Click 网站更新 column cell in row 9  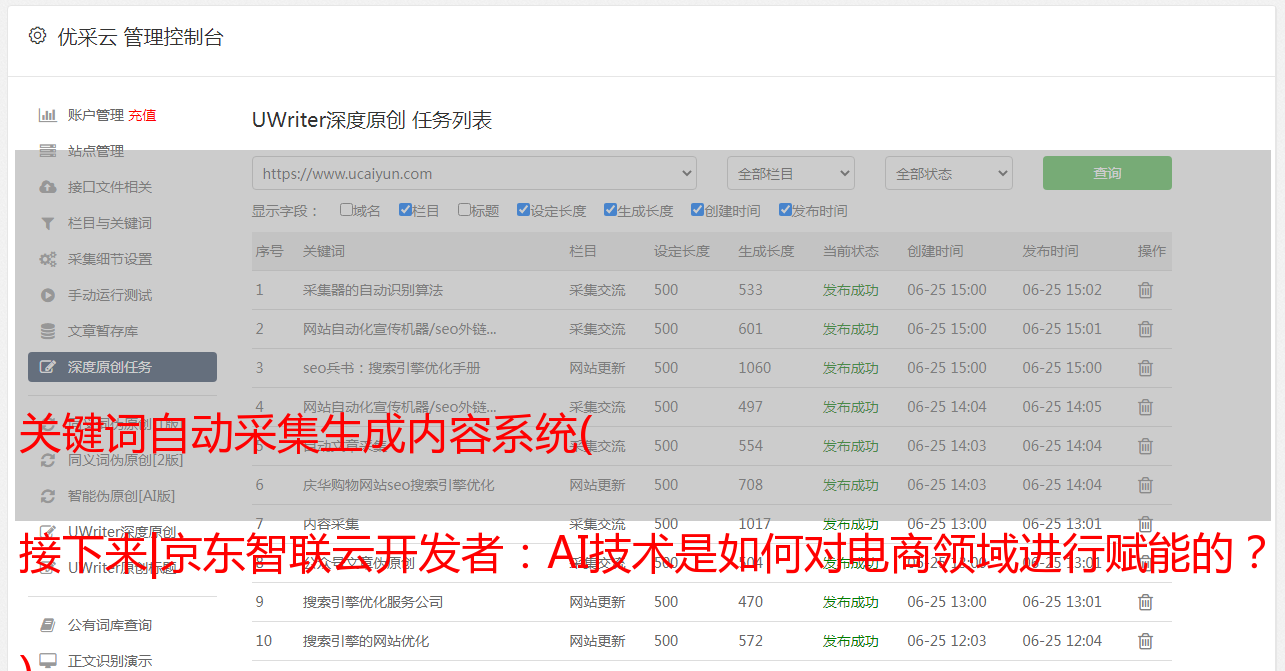point(597,602)
